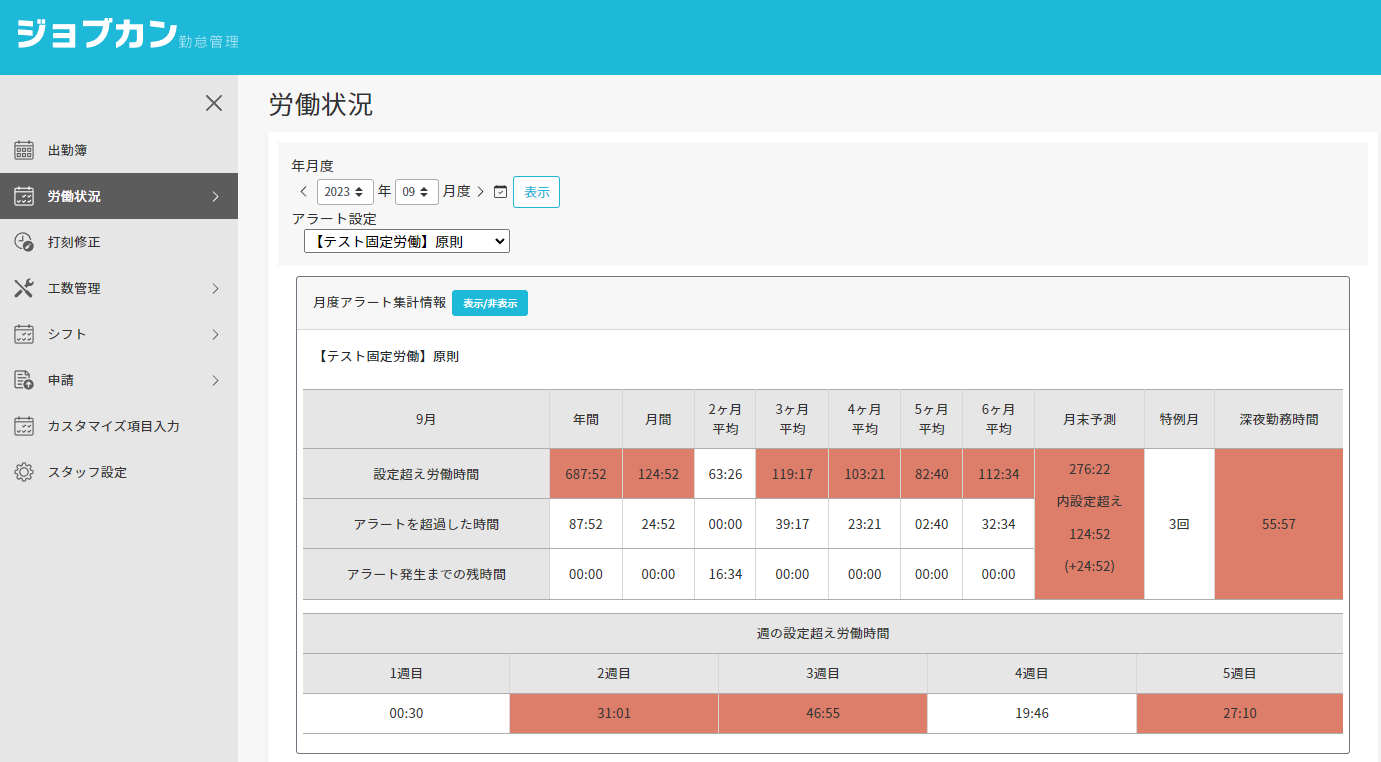Open the month 09 selector
This screenshot has height=762, width=1381.
coord(416,192)
